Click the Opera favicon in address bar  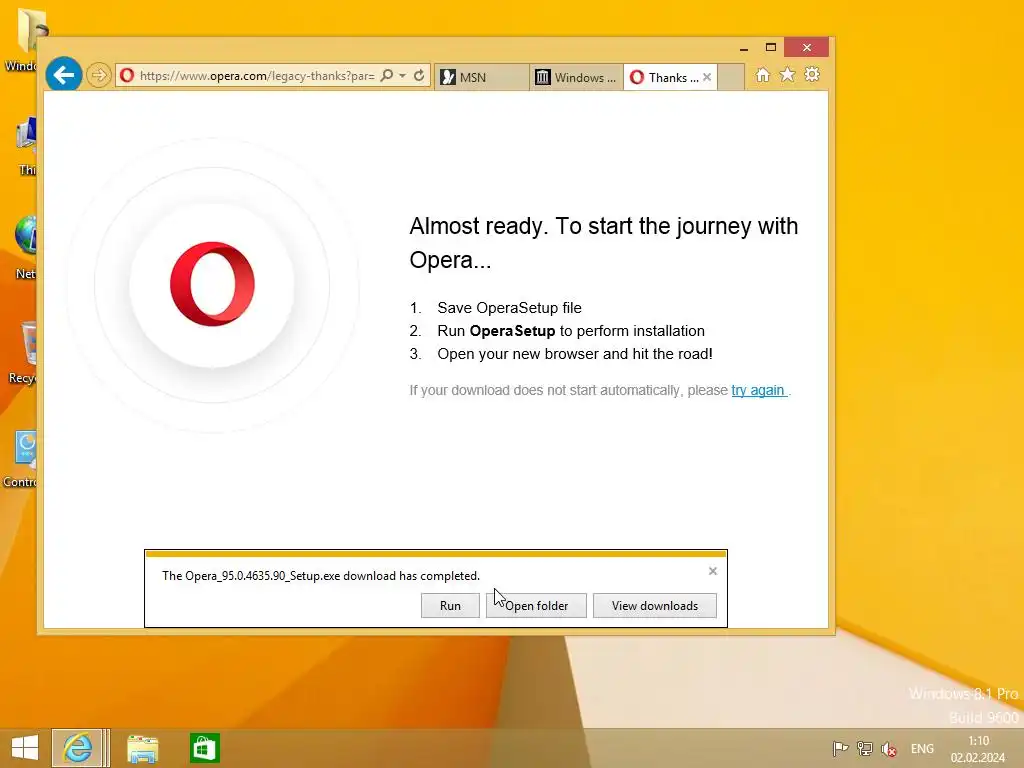(x=127, y=76)
